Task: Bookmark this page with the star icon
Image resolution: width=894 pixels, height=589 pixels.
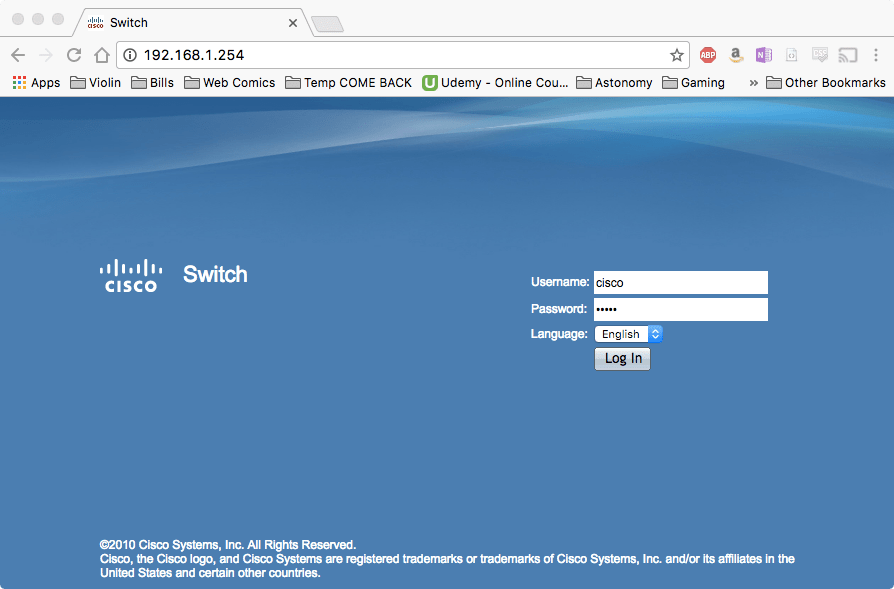Action: pos(677,55)
